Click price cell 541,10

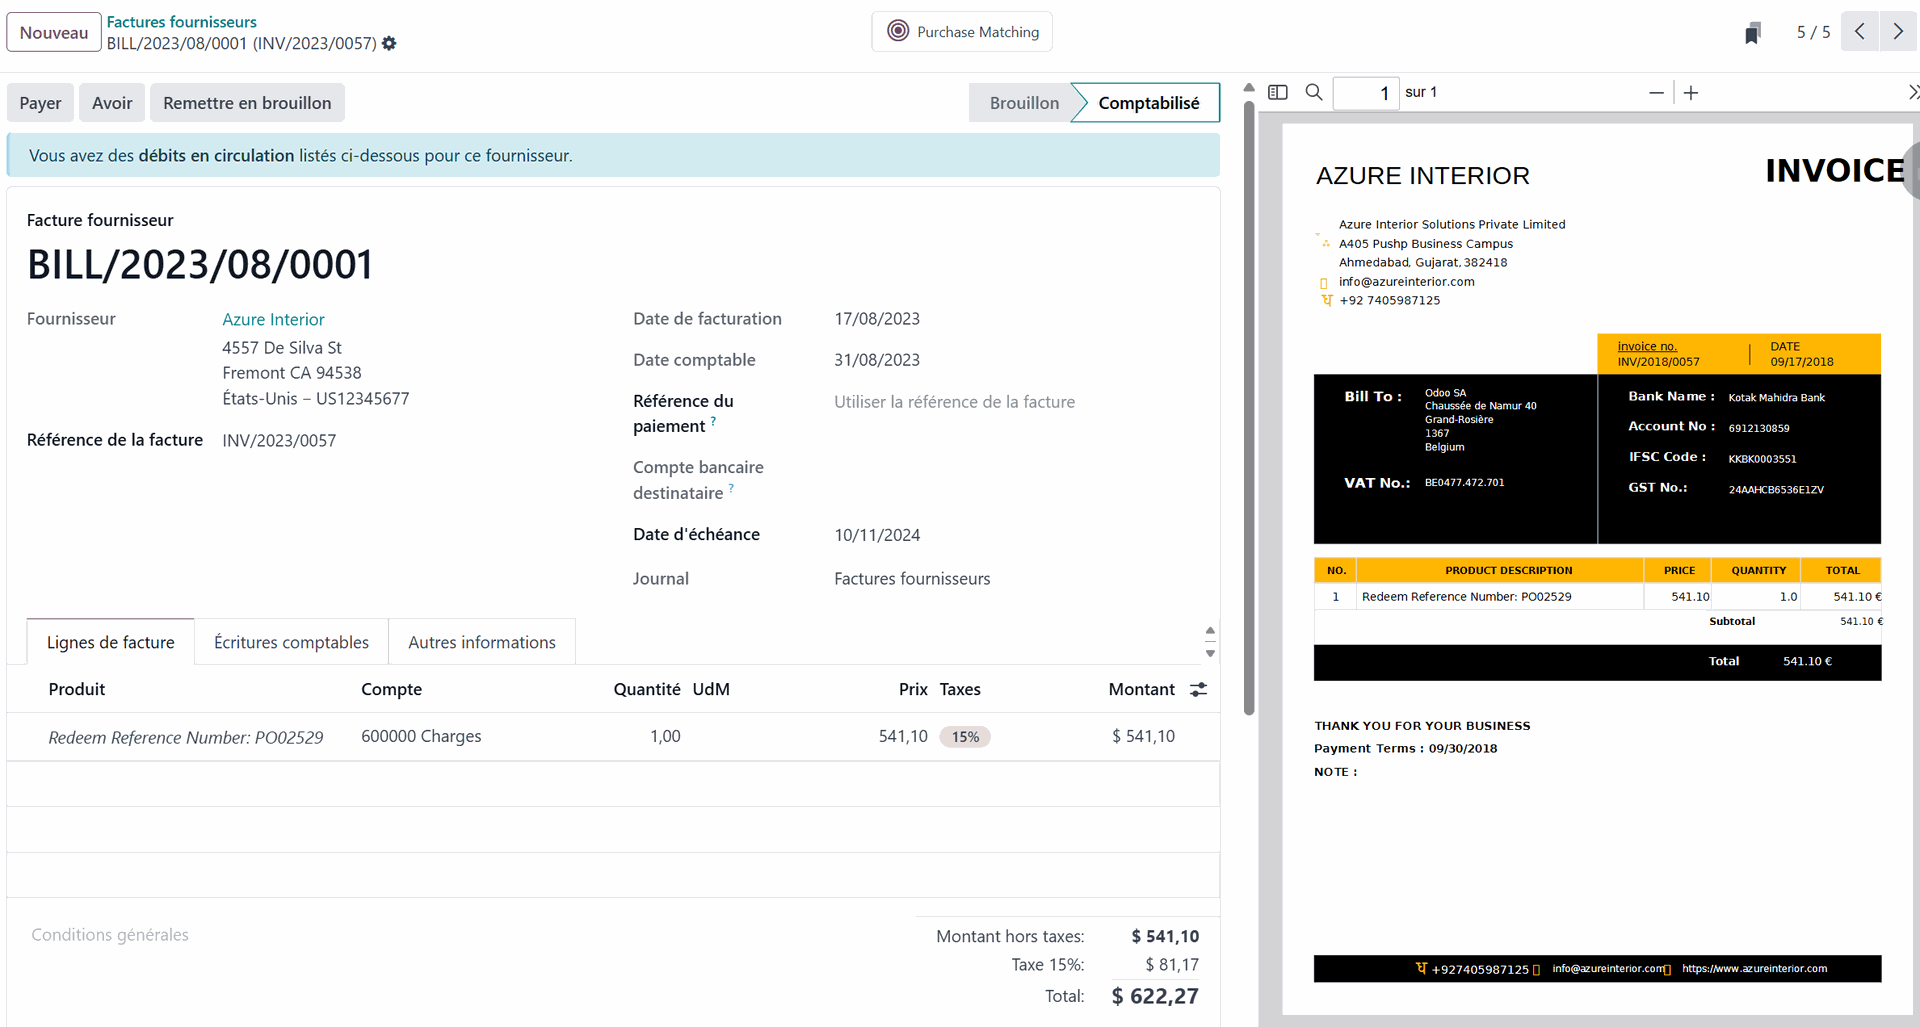click(x=903, y=736)
